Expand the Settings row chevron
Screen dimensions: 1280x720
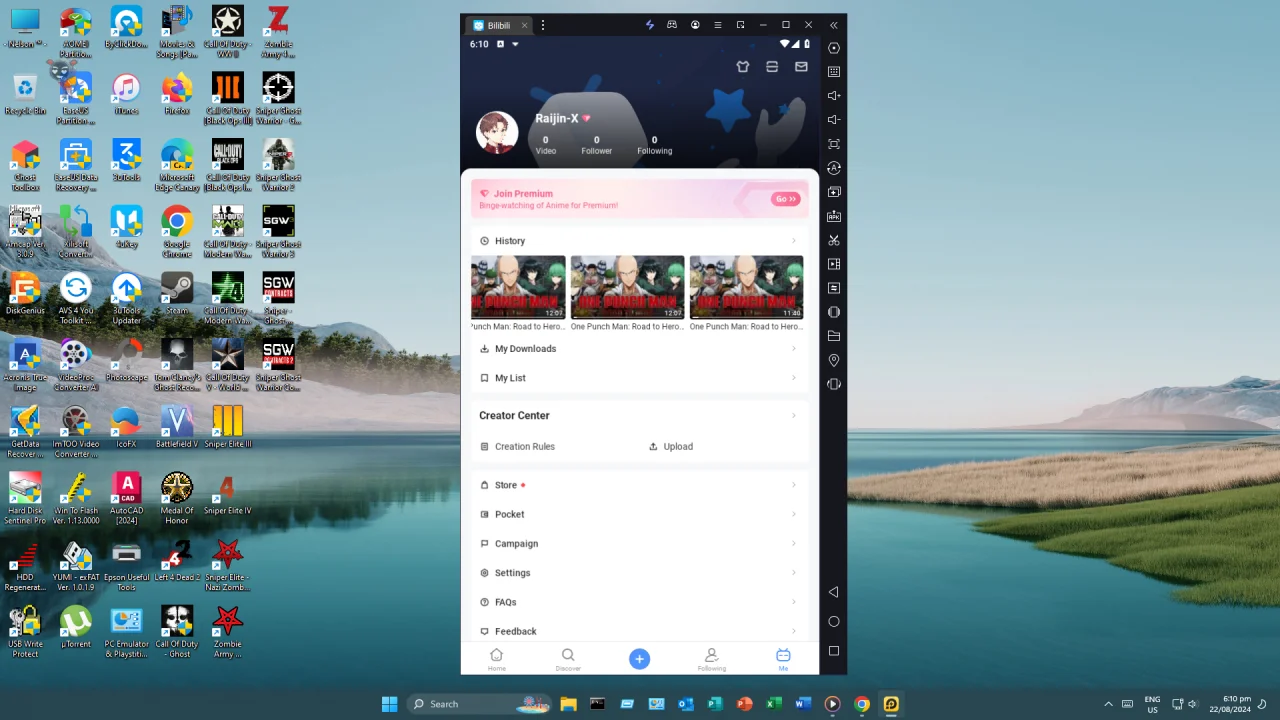tap(794, 573)
